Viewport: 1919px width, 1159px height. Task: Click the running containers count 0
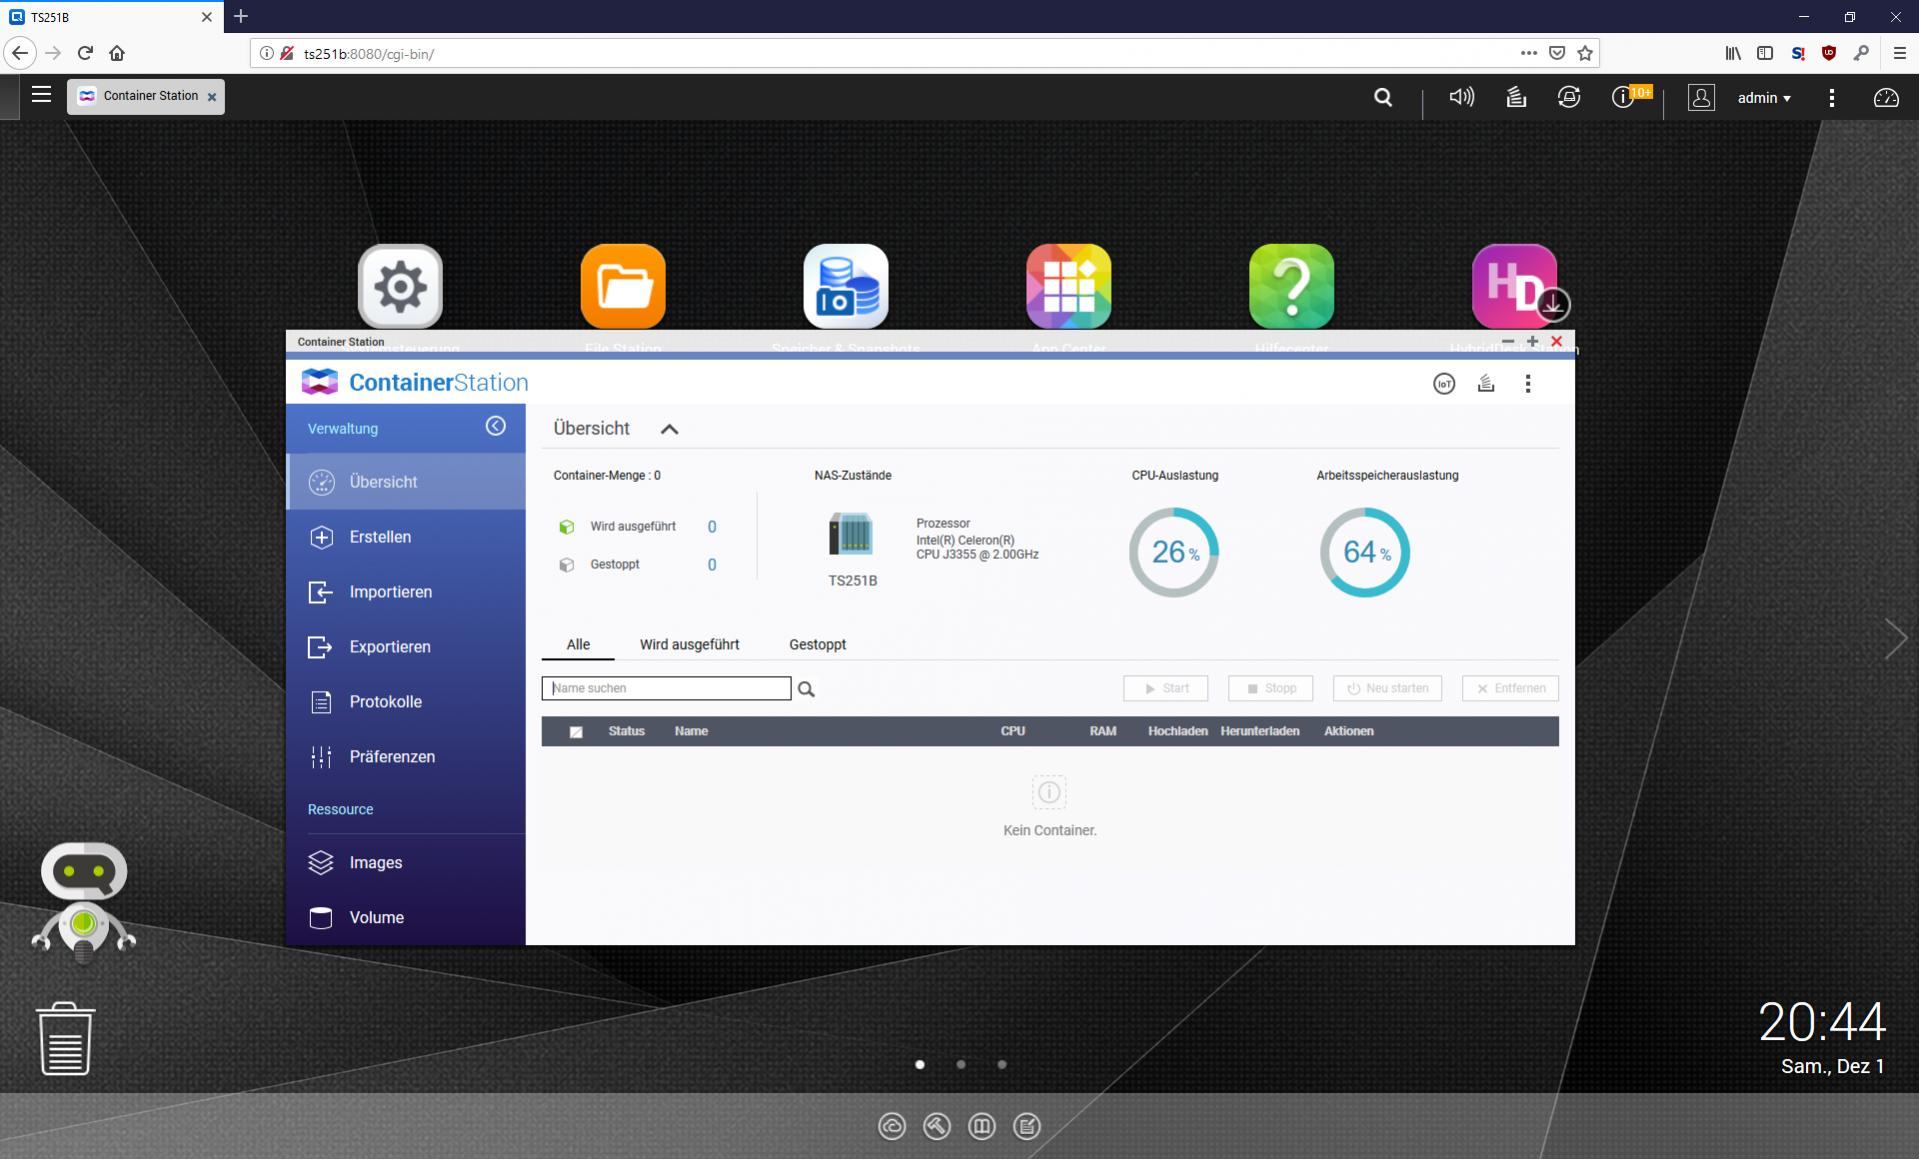(x=712, y=527)
